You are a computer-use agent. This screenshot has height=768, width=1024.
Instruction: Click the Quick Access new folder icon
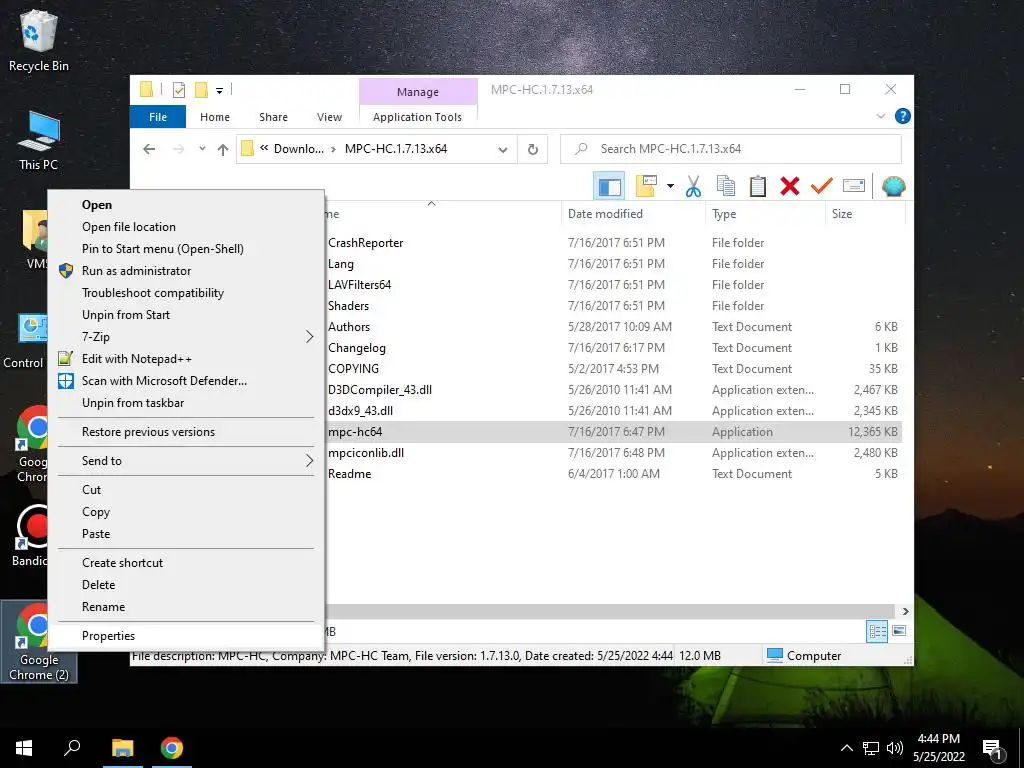[201, 89]
